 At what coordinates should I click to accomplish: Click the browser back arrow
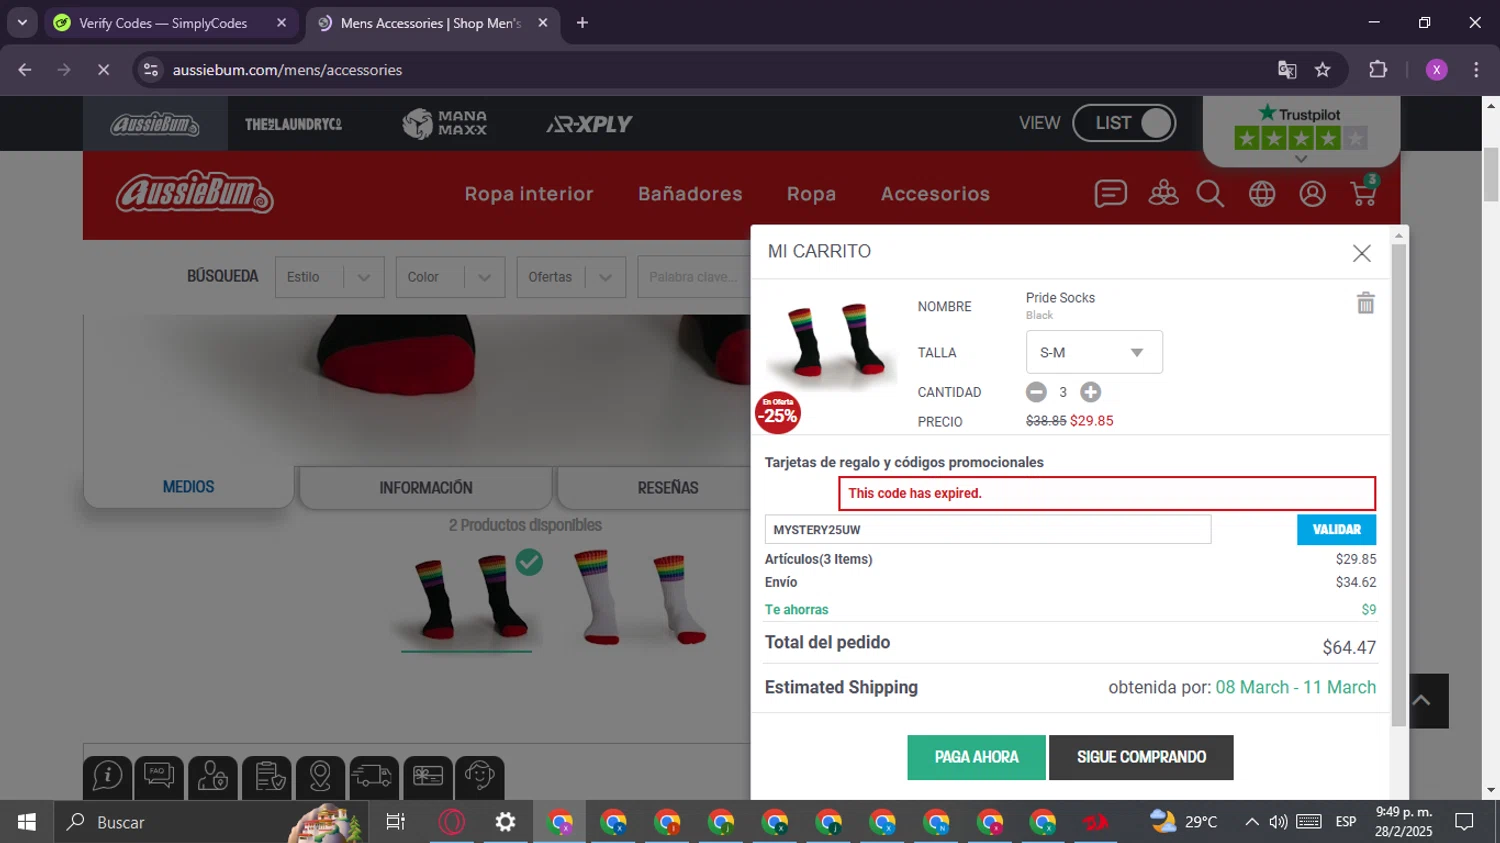coord(25,70)
